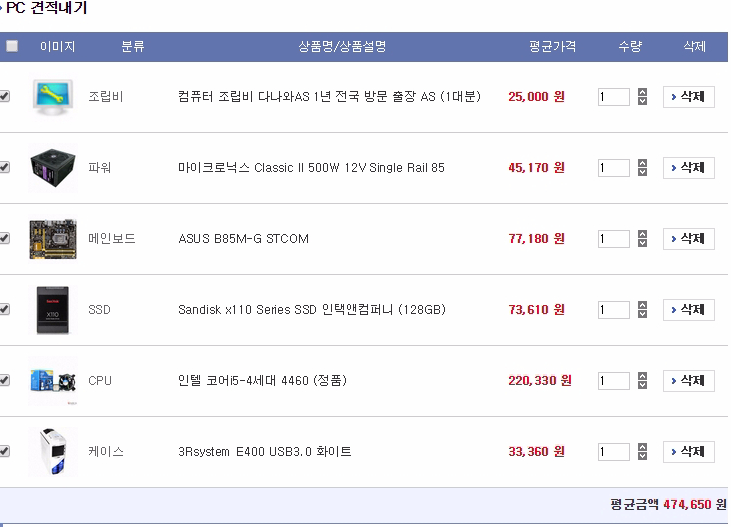Toggle the select-all checkbox in header

coord(12,46)
